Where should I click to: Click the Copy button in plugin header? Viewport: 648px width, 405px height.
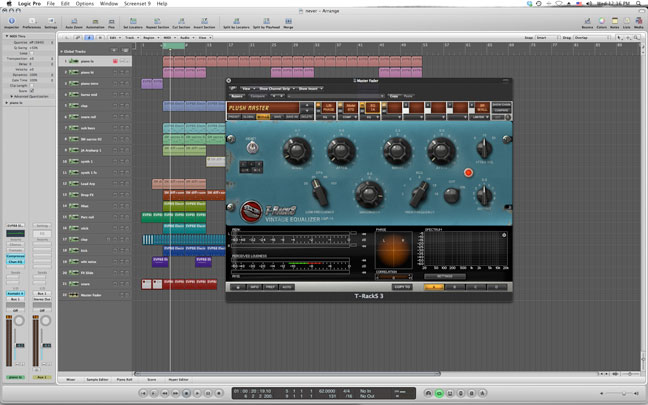tap(394, 96)
